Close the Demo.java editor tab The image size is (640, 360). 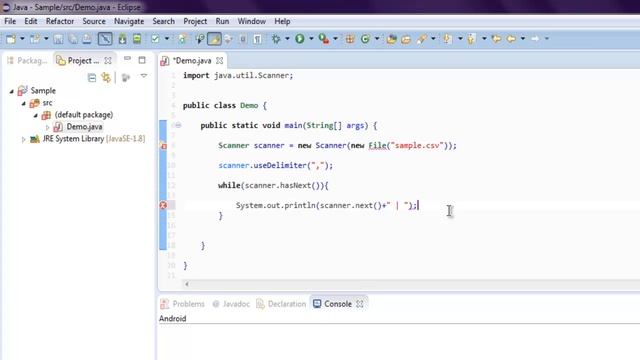220,61
